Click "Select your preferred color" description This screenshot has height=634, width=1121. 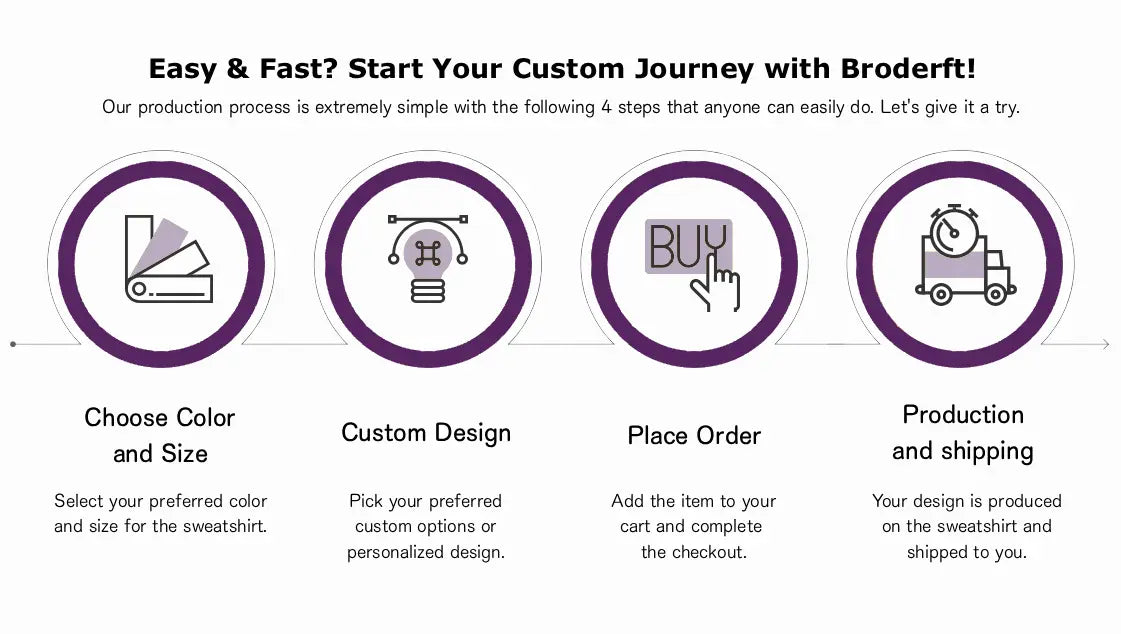pos(161,513)
